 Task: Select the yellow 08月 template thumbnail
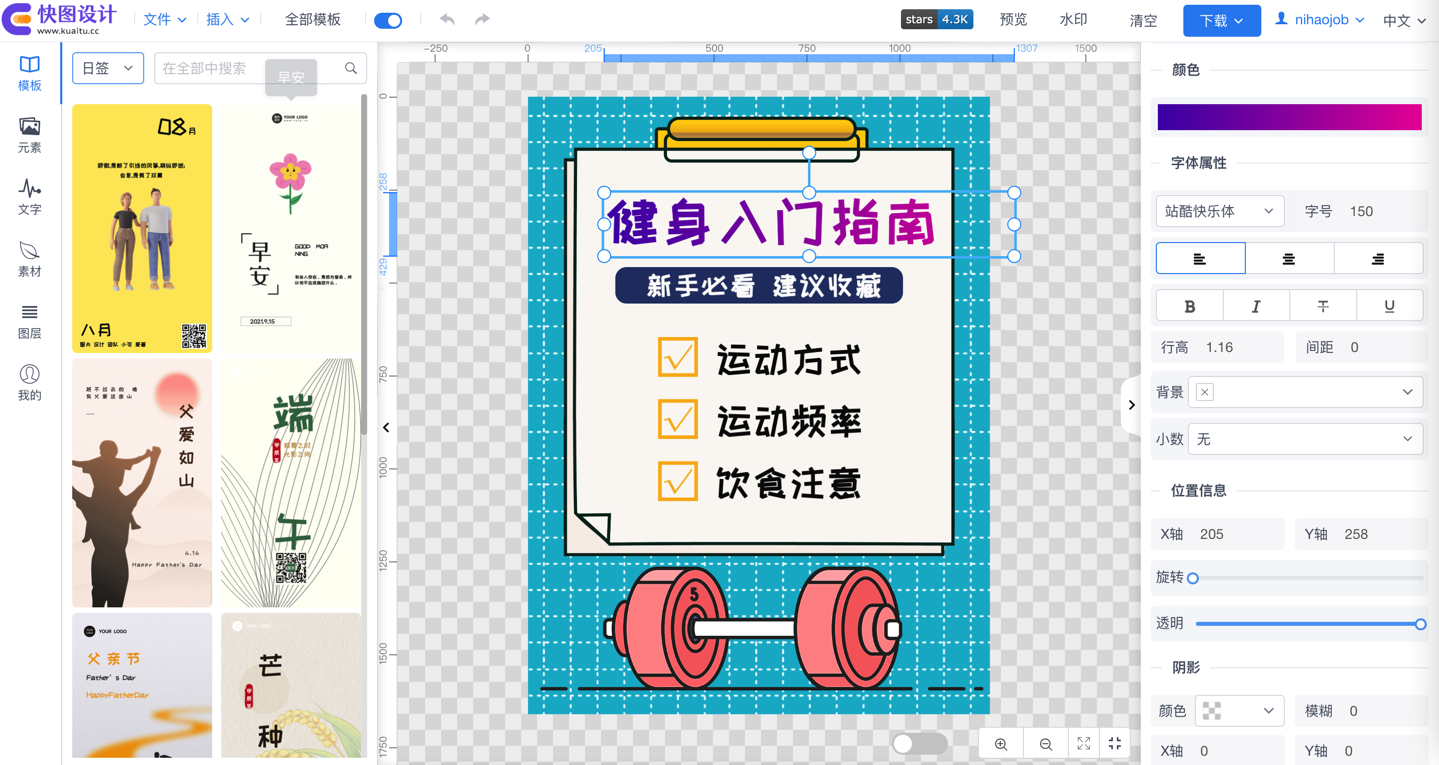(141, 228)
